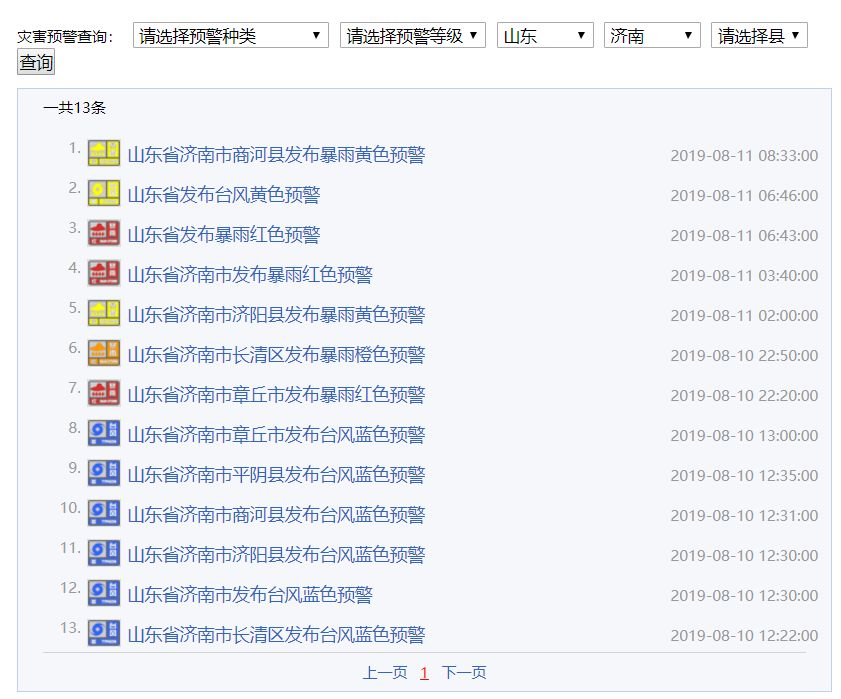Expand the 山东 province dropdown

click(x=545, y=35)
